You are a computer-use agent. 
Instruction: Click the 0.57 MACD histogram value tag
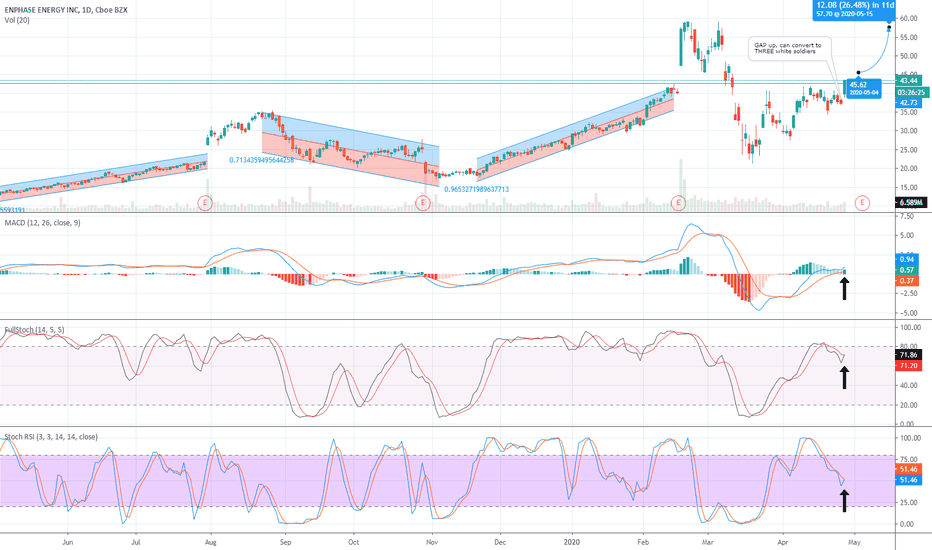(x=907, y=270)
